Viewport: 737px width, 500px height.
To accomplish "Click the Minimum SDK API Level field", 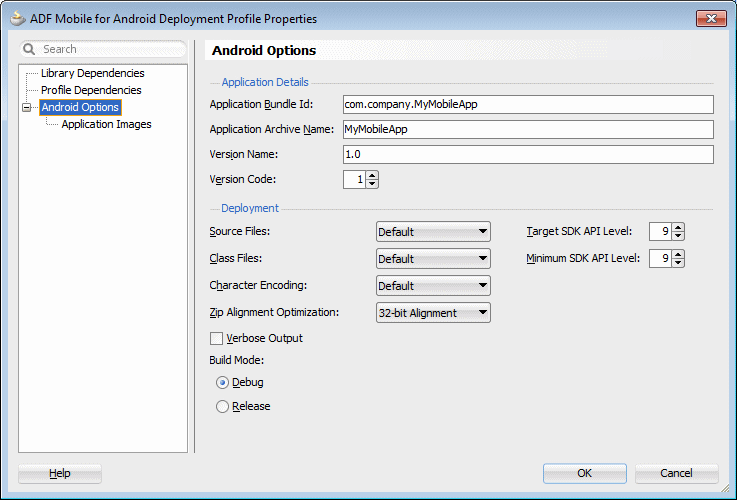I will point(660,258).
